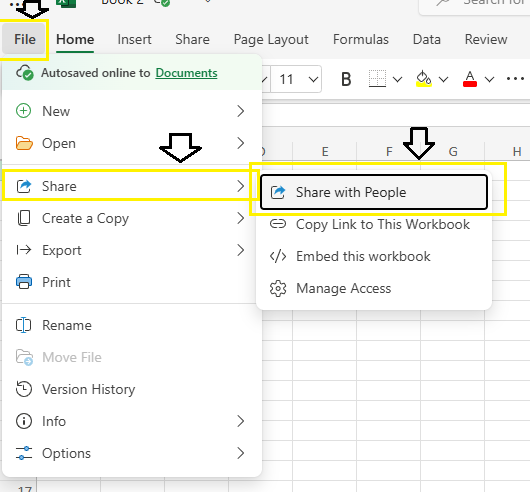The width and height of the screenshot is (530, 492).
Task: Choose Manage Access
Action: click(x=374, y=288)
